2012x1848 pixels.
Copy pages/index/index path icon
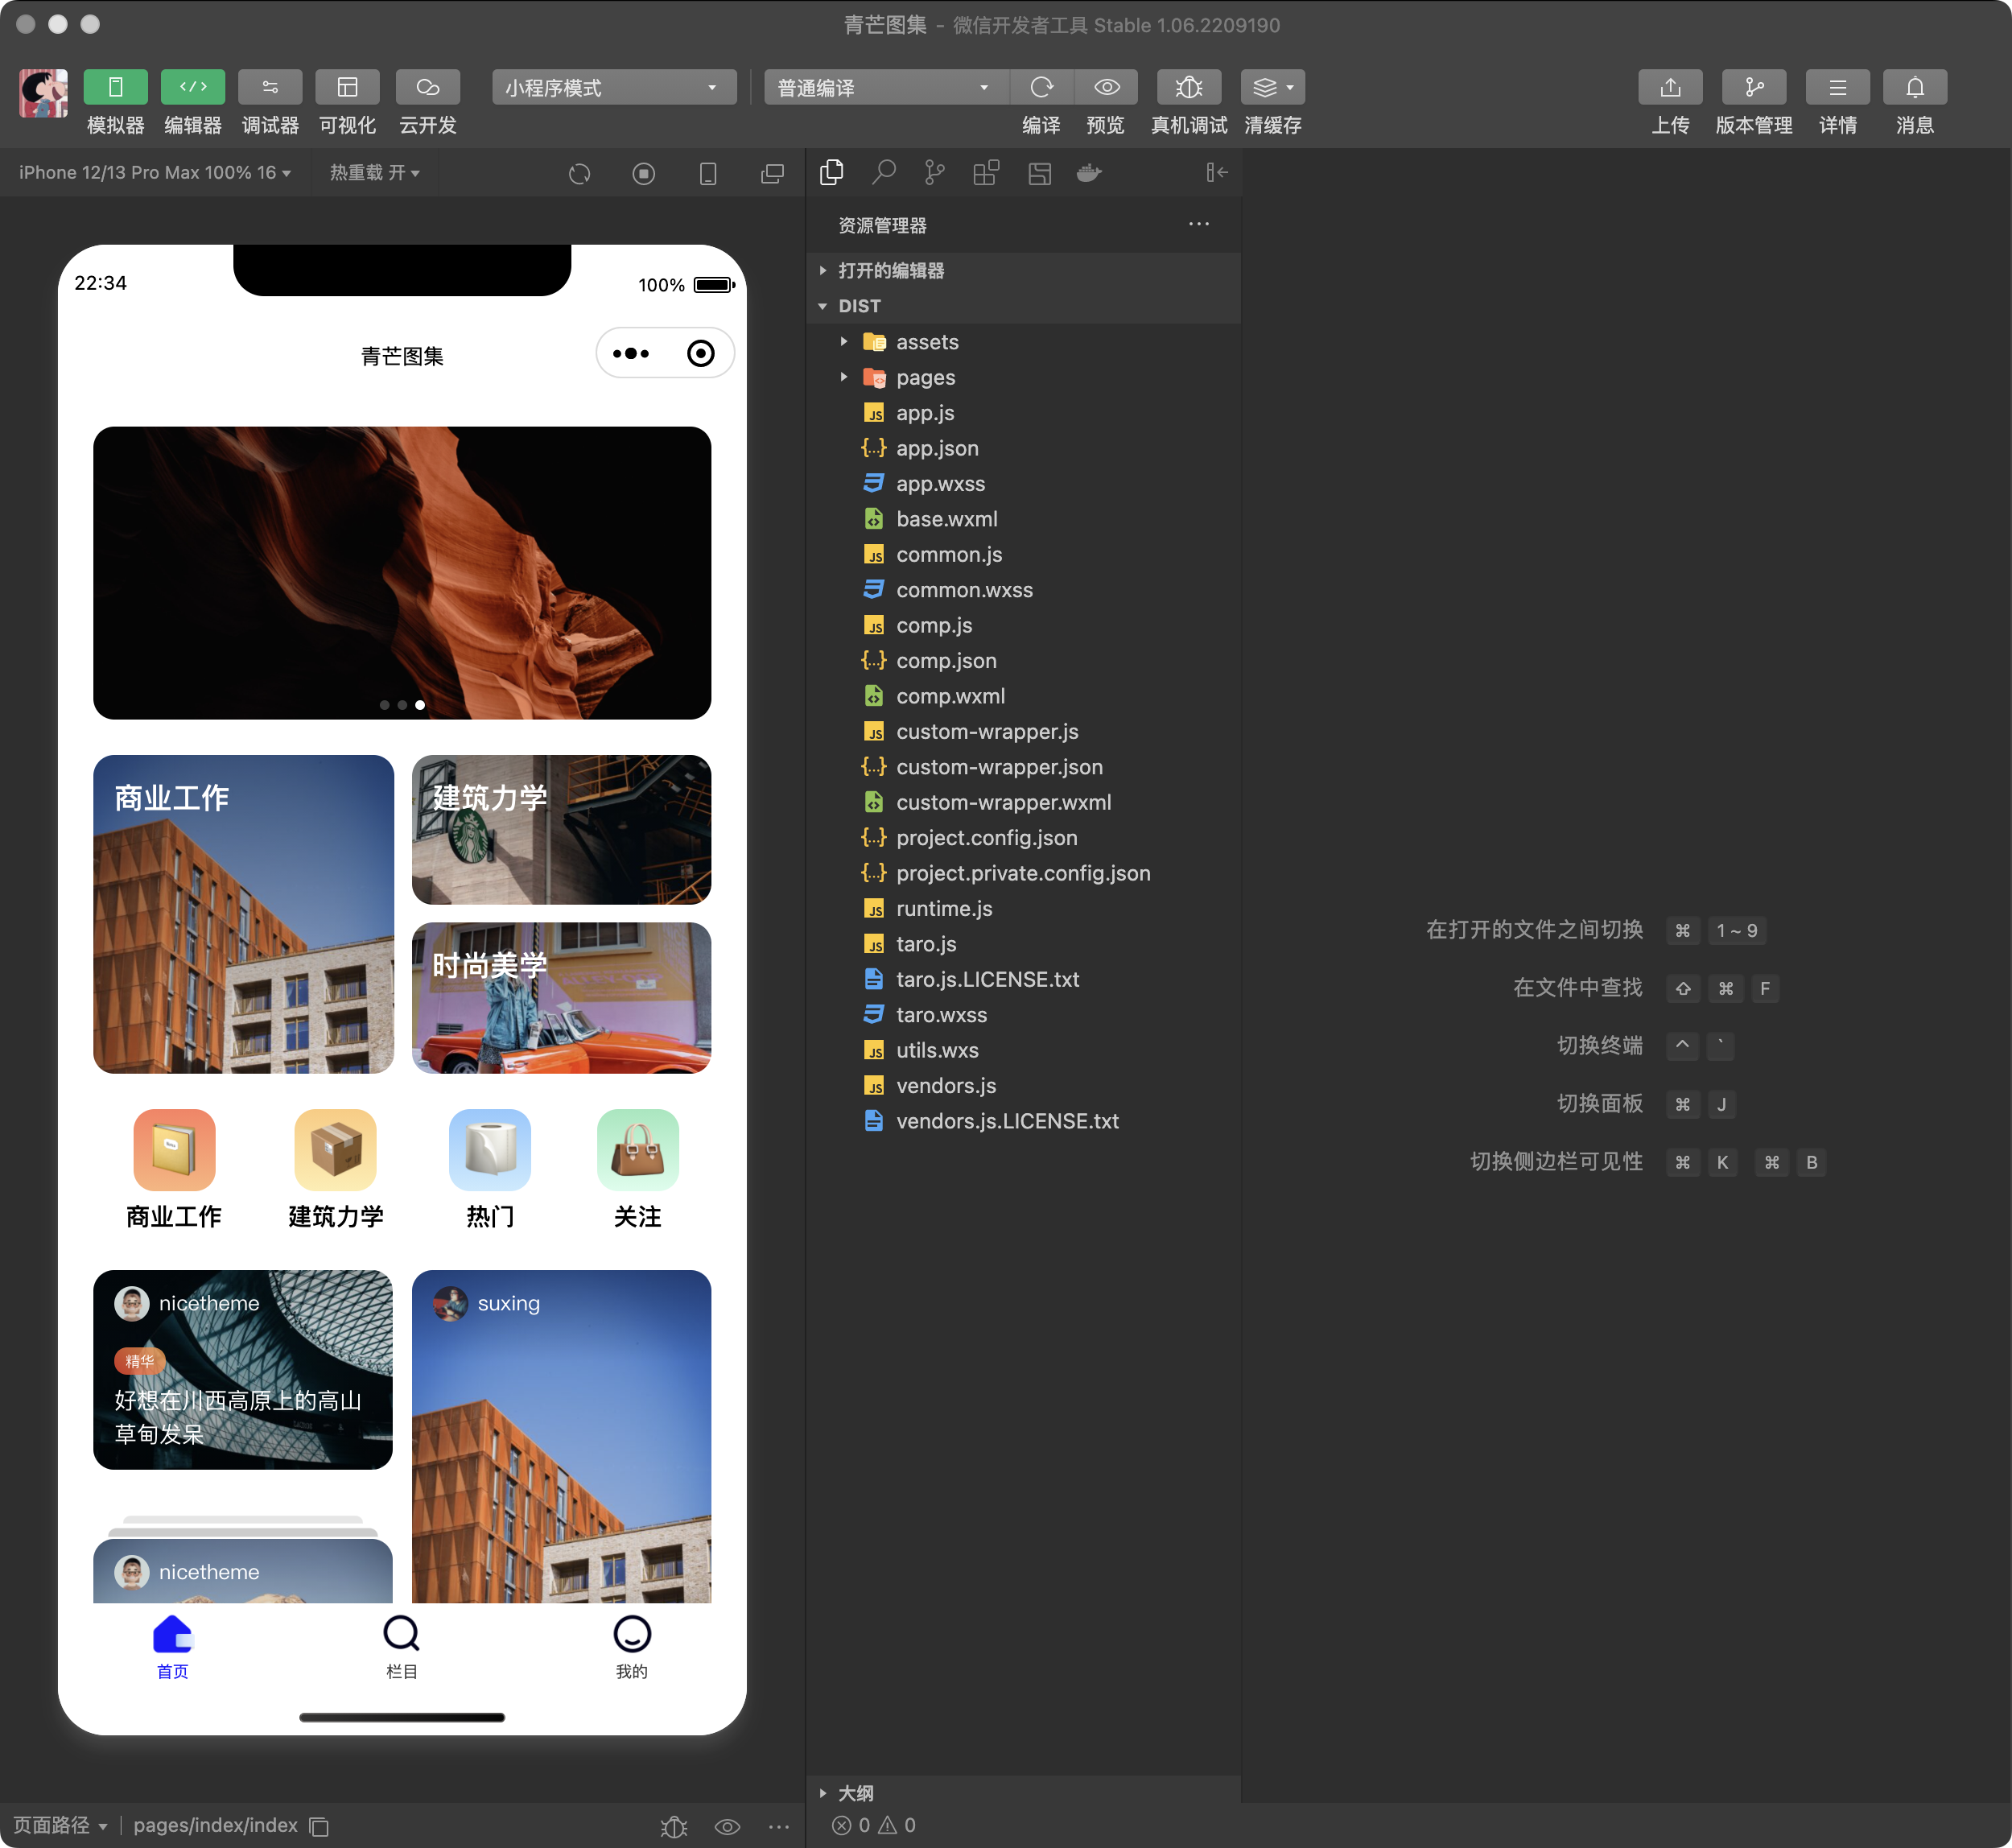pyautogui.click(x=319, y=1827)
